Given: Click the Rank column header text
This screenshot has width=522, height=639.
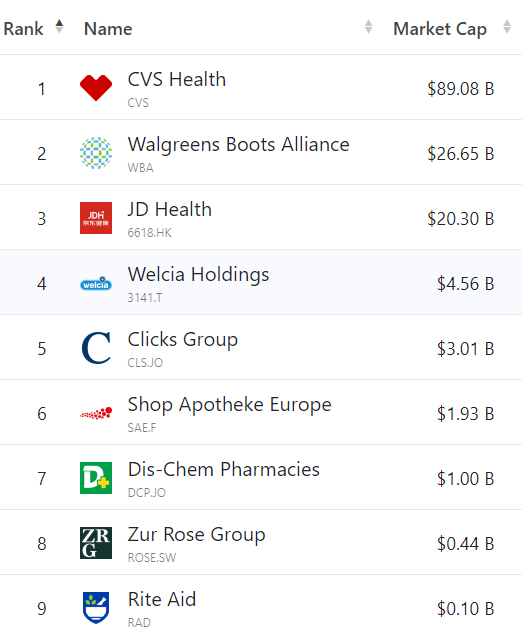Looking at the screenshot, I should [23, 29].
